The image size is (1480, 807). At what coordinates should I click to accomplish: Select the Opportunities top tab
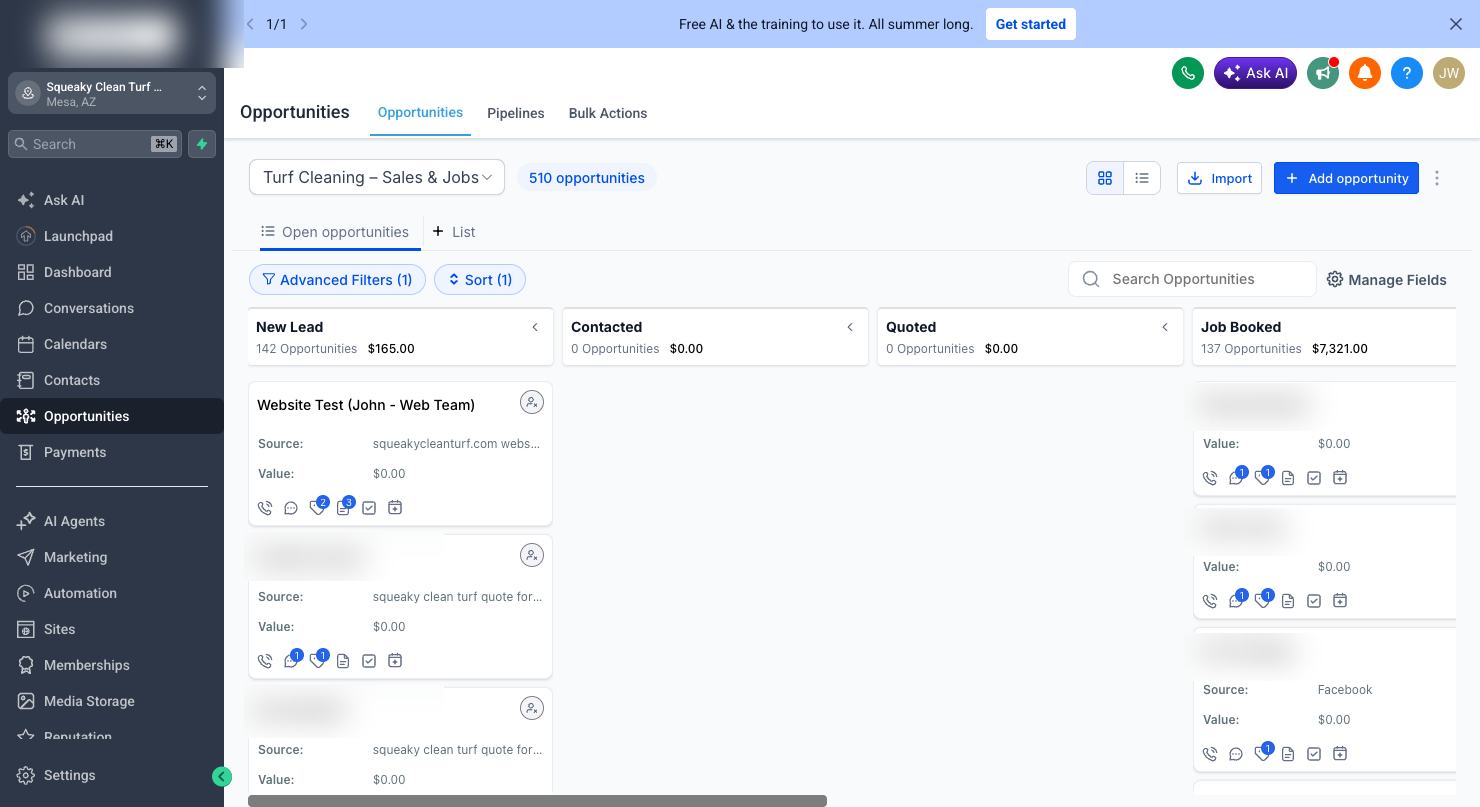point(420,113)
